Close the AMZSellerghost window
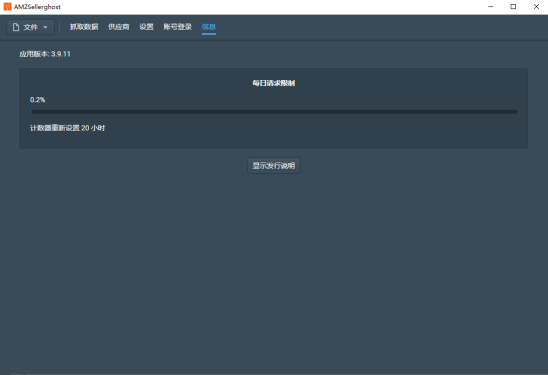Image resolution: width=548 pixels, height=375 pixels. click(536, 7)
